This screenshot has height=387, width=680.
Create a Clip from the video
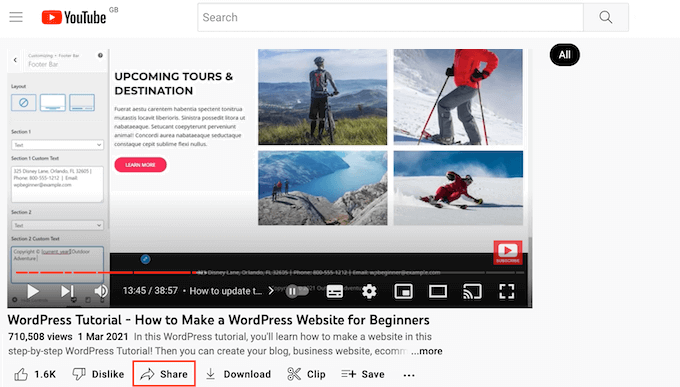[306, 374]
